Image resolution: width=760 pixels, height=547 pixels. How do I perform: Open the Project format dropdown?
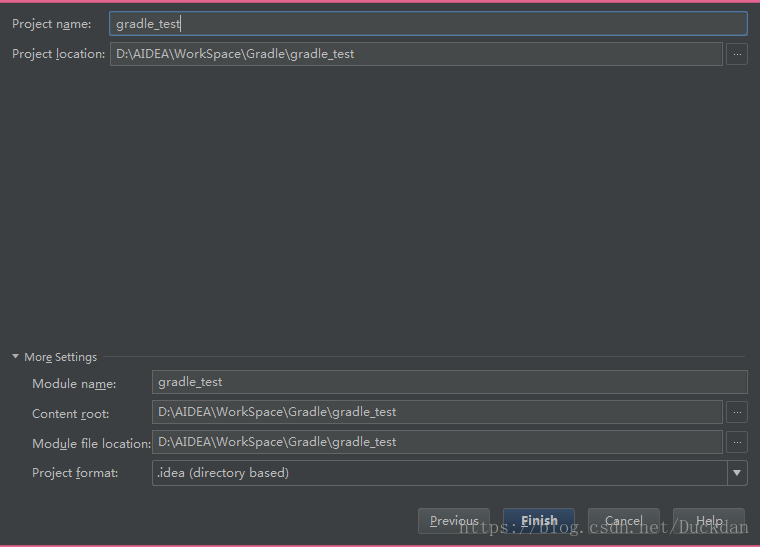[x=737, y=473]
